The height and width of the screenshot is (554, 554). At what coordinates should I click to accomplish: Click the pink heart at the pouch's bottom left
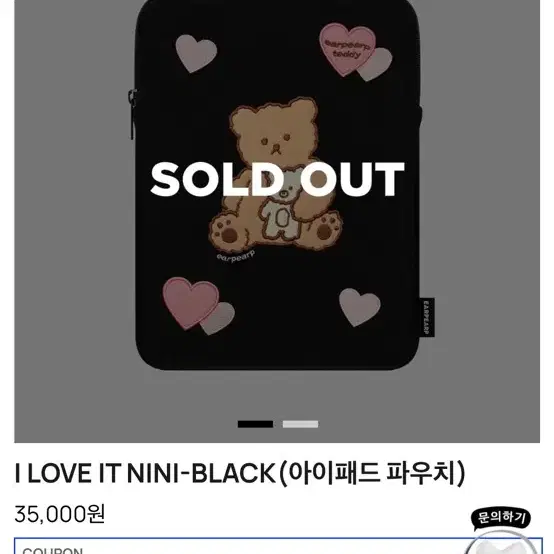(191, 303)
